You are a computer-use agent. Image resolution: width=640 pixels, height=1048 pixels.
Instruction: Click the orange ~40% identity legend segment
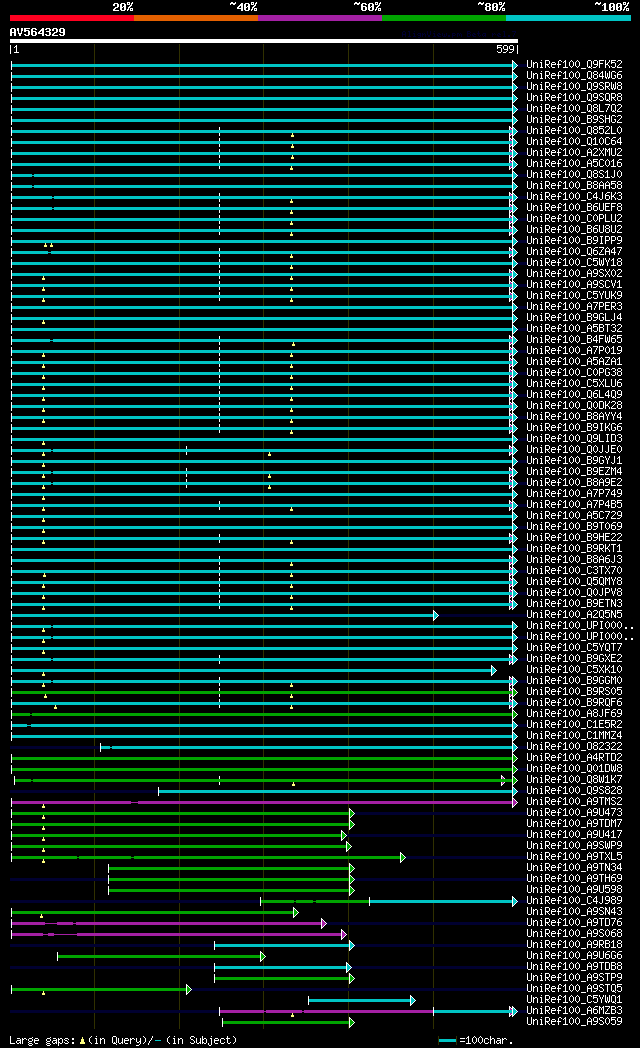click(x=196, y=18)
